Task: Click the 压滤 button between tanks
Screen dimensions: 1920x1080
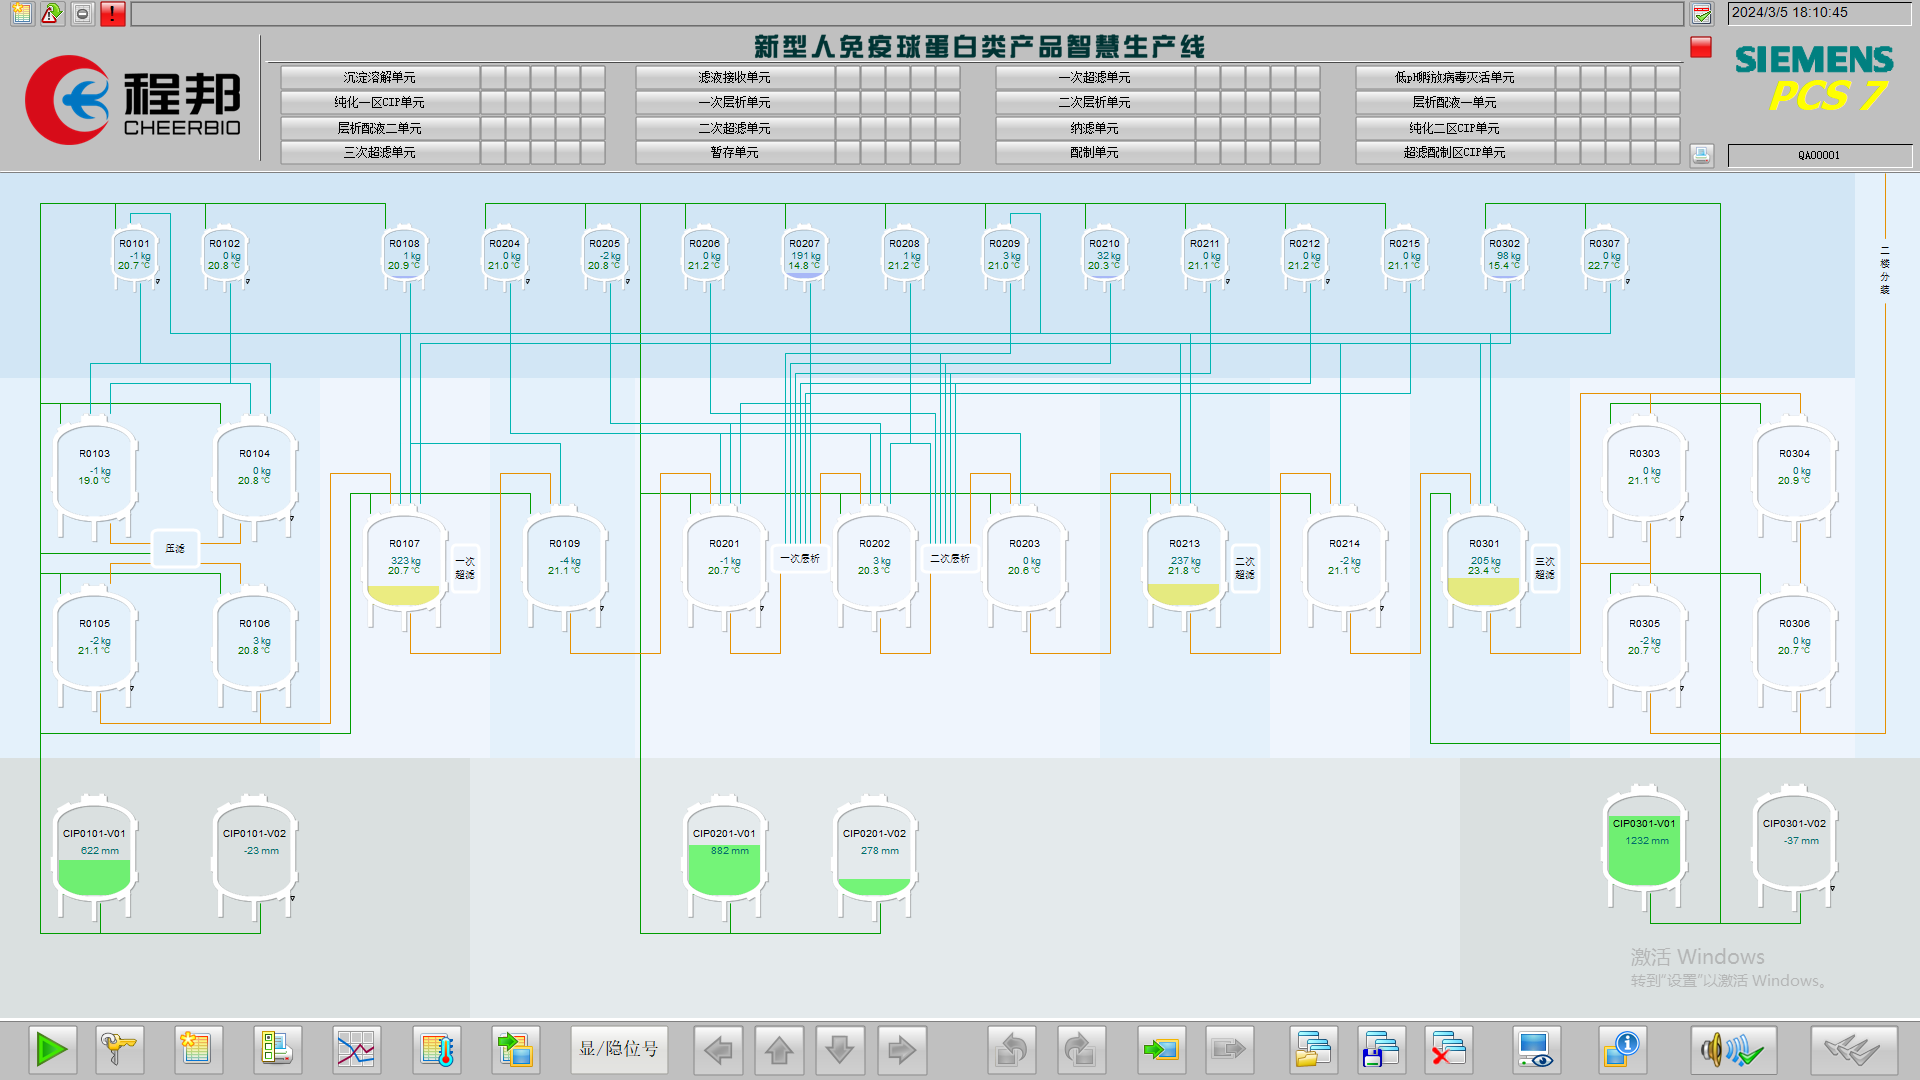Action: (x=175, y=548)
